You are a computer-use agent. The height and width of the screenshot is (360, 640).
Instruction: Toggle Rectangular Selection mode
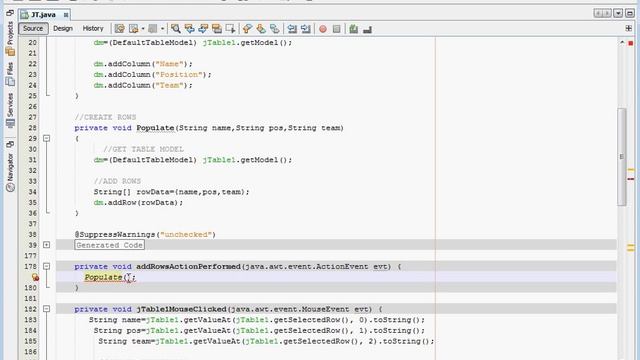230,29
